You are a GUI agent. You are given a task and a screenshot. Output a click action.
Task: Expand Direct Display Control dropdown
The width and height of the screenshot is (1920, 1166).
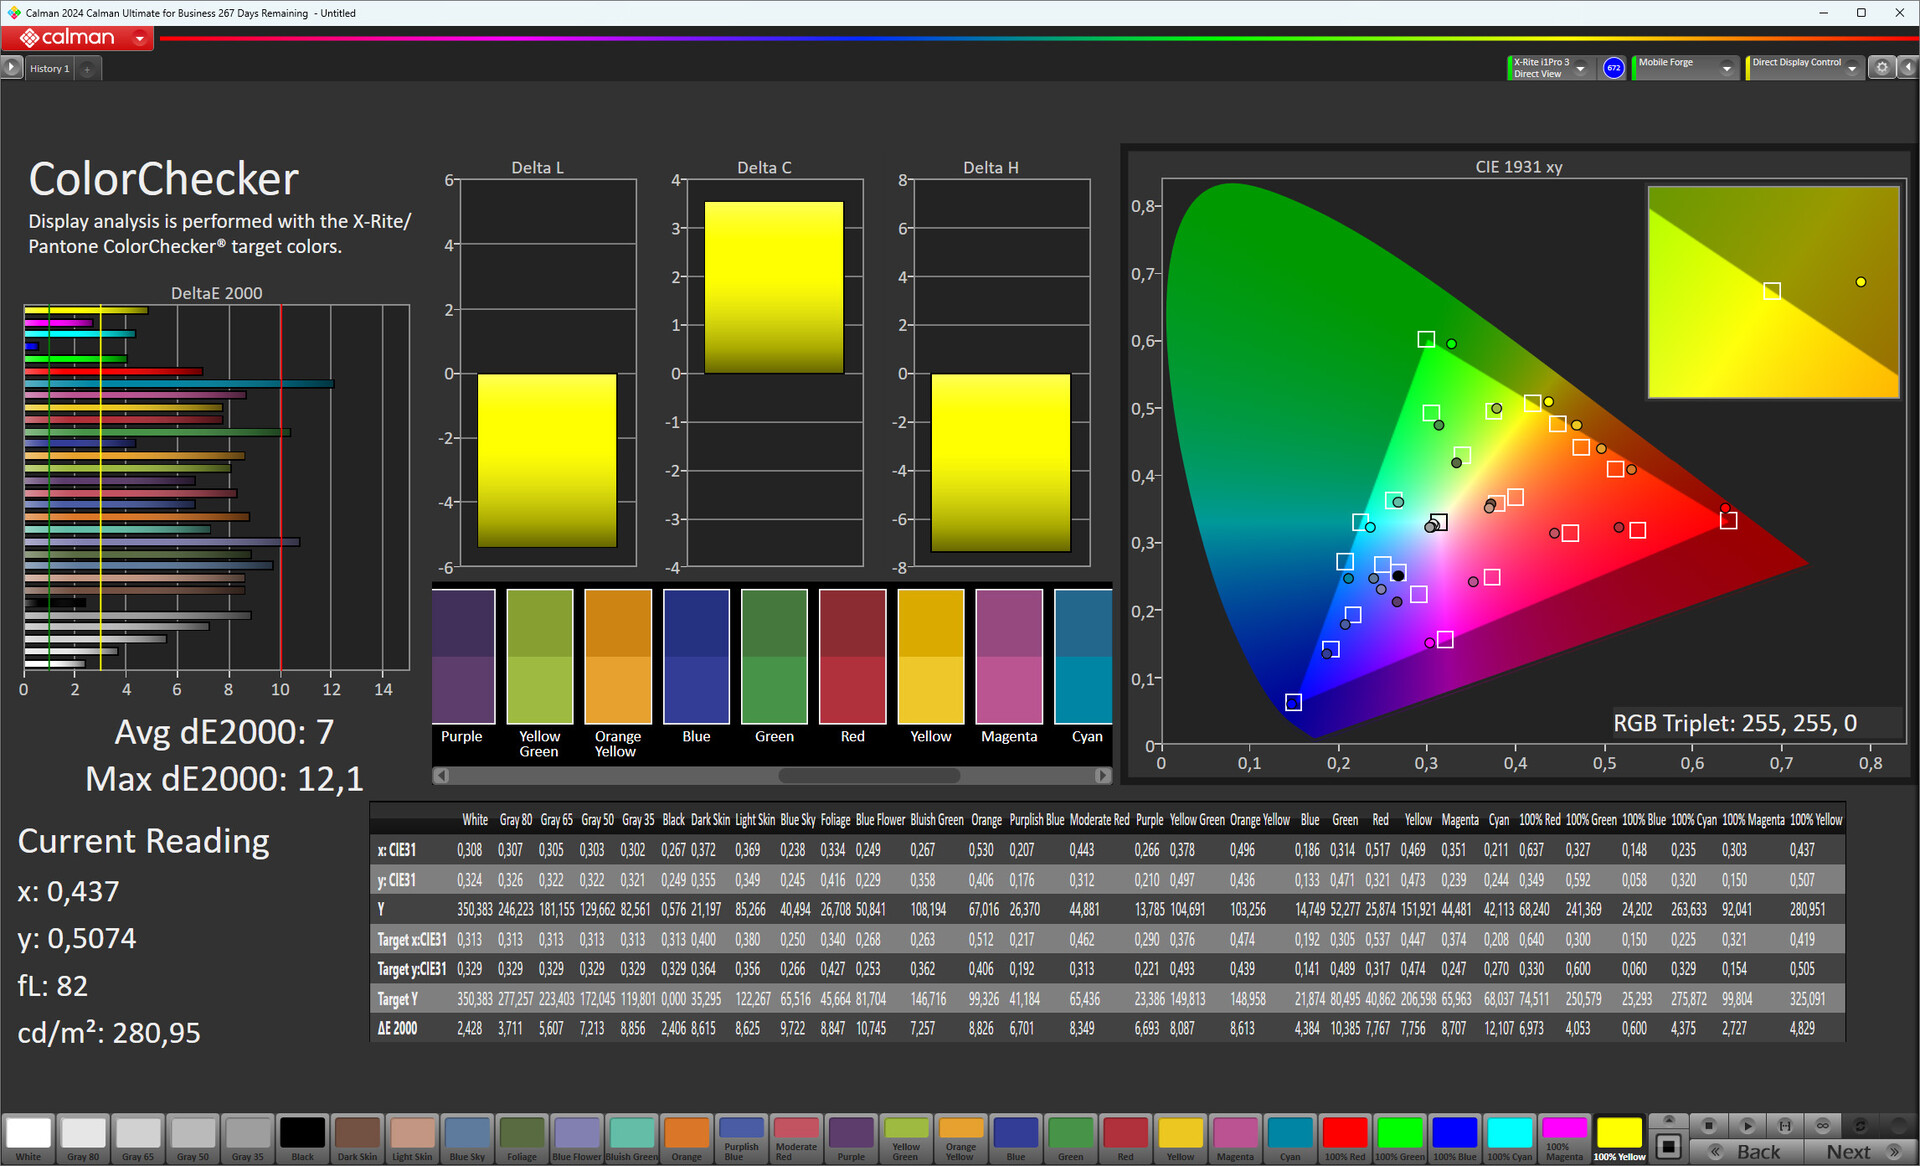(1852, 68)
